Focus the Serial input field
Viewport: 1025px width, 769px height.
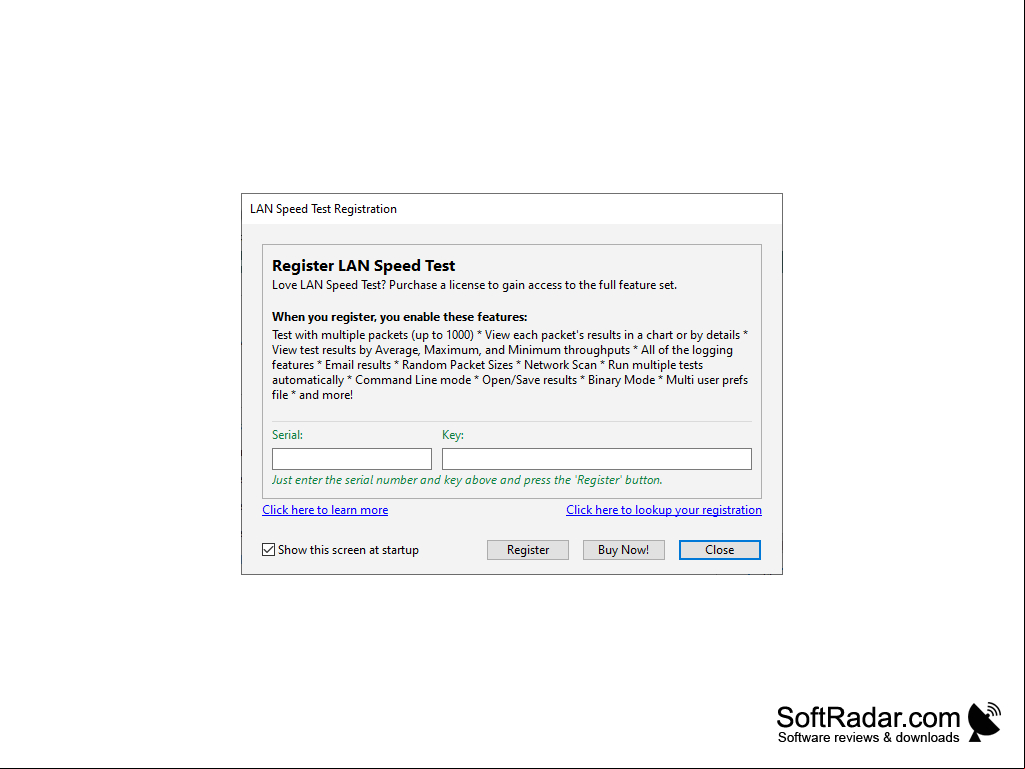point(352,459)
